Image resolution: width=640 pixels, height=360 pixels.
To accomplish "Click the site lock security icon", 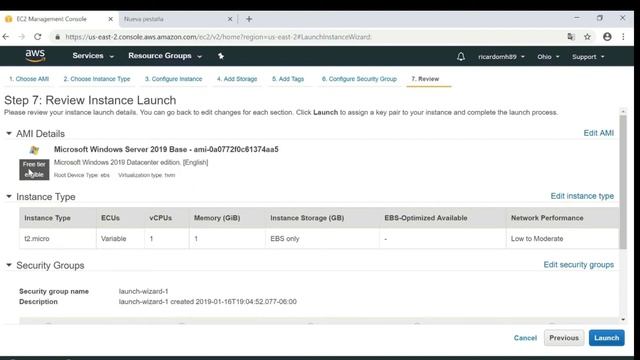I will click(58, 37).
